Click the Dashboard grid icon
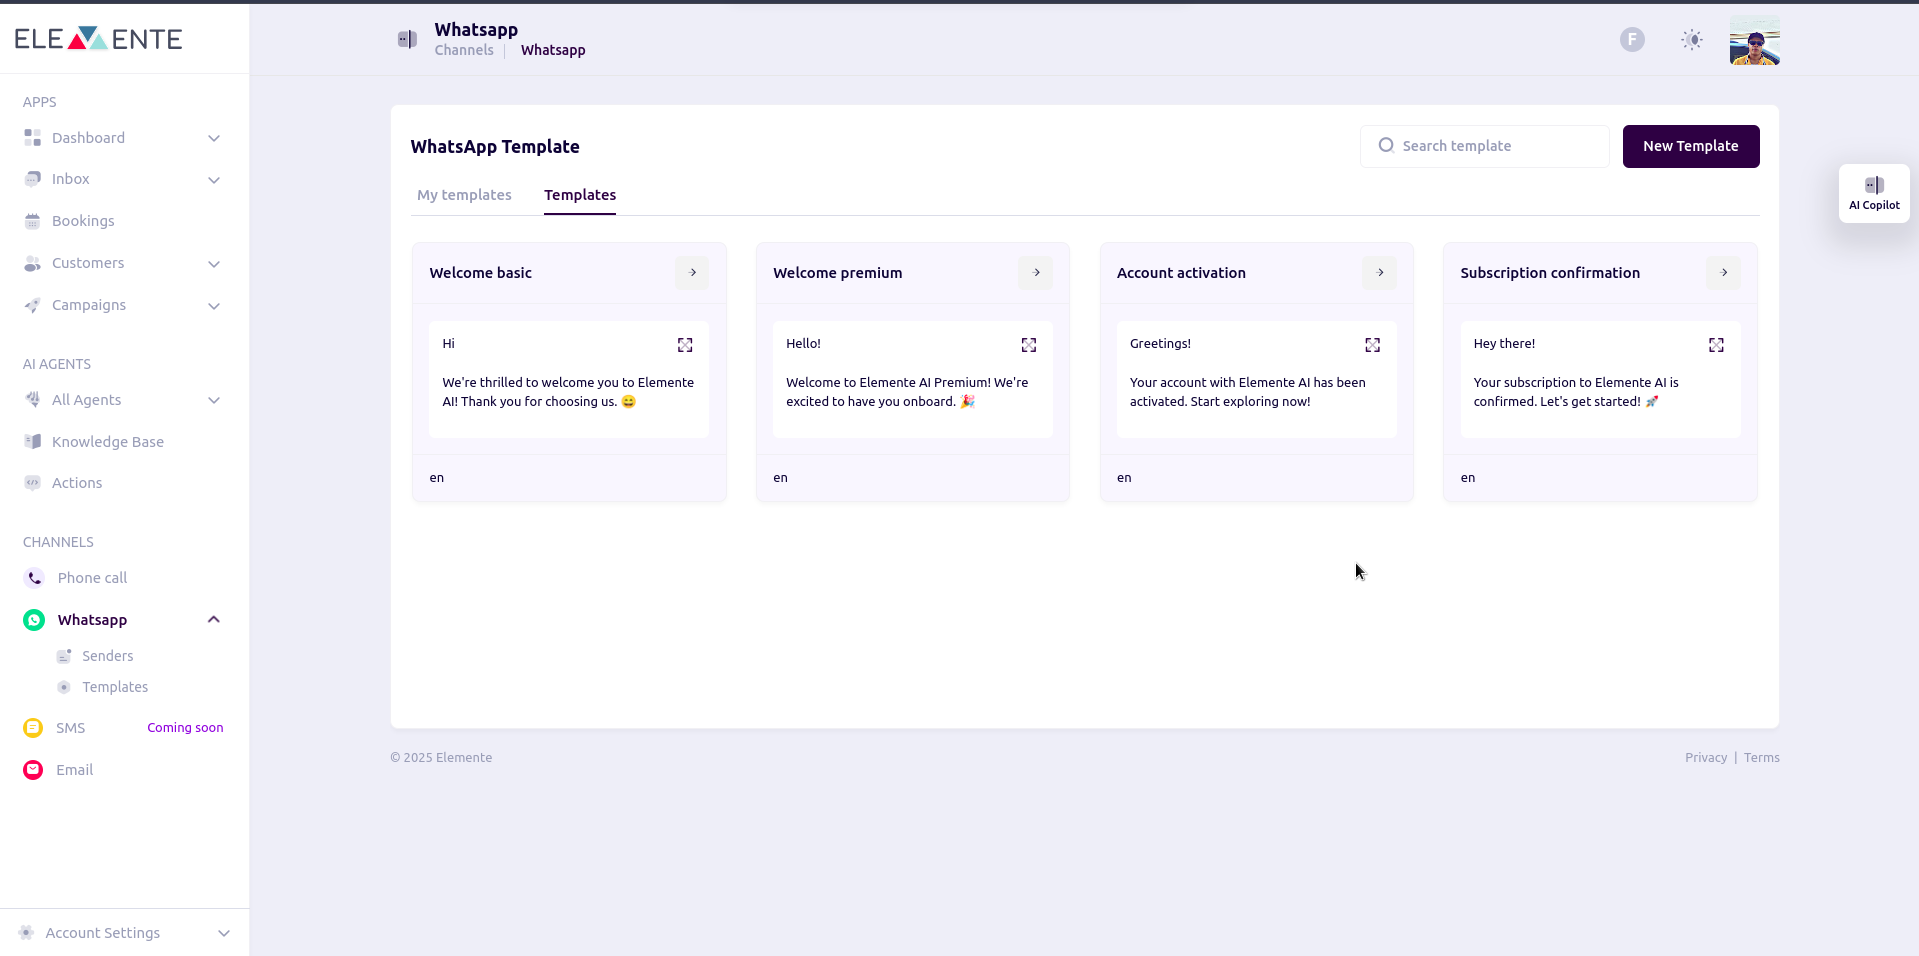This screenshot has width=1919, height=956. [x=33, y=138]
